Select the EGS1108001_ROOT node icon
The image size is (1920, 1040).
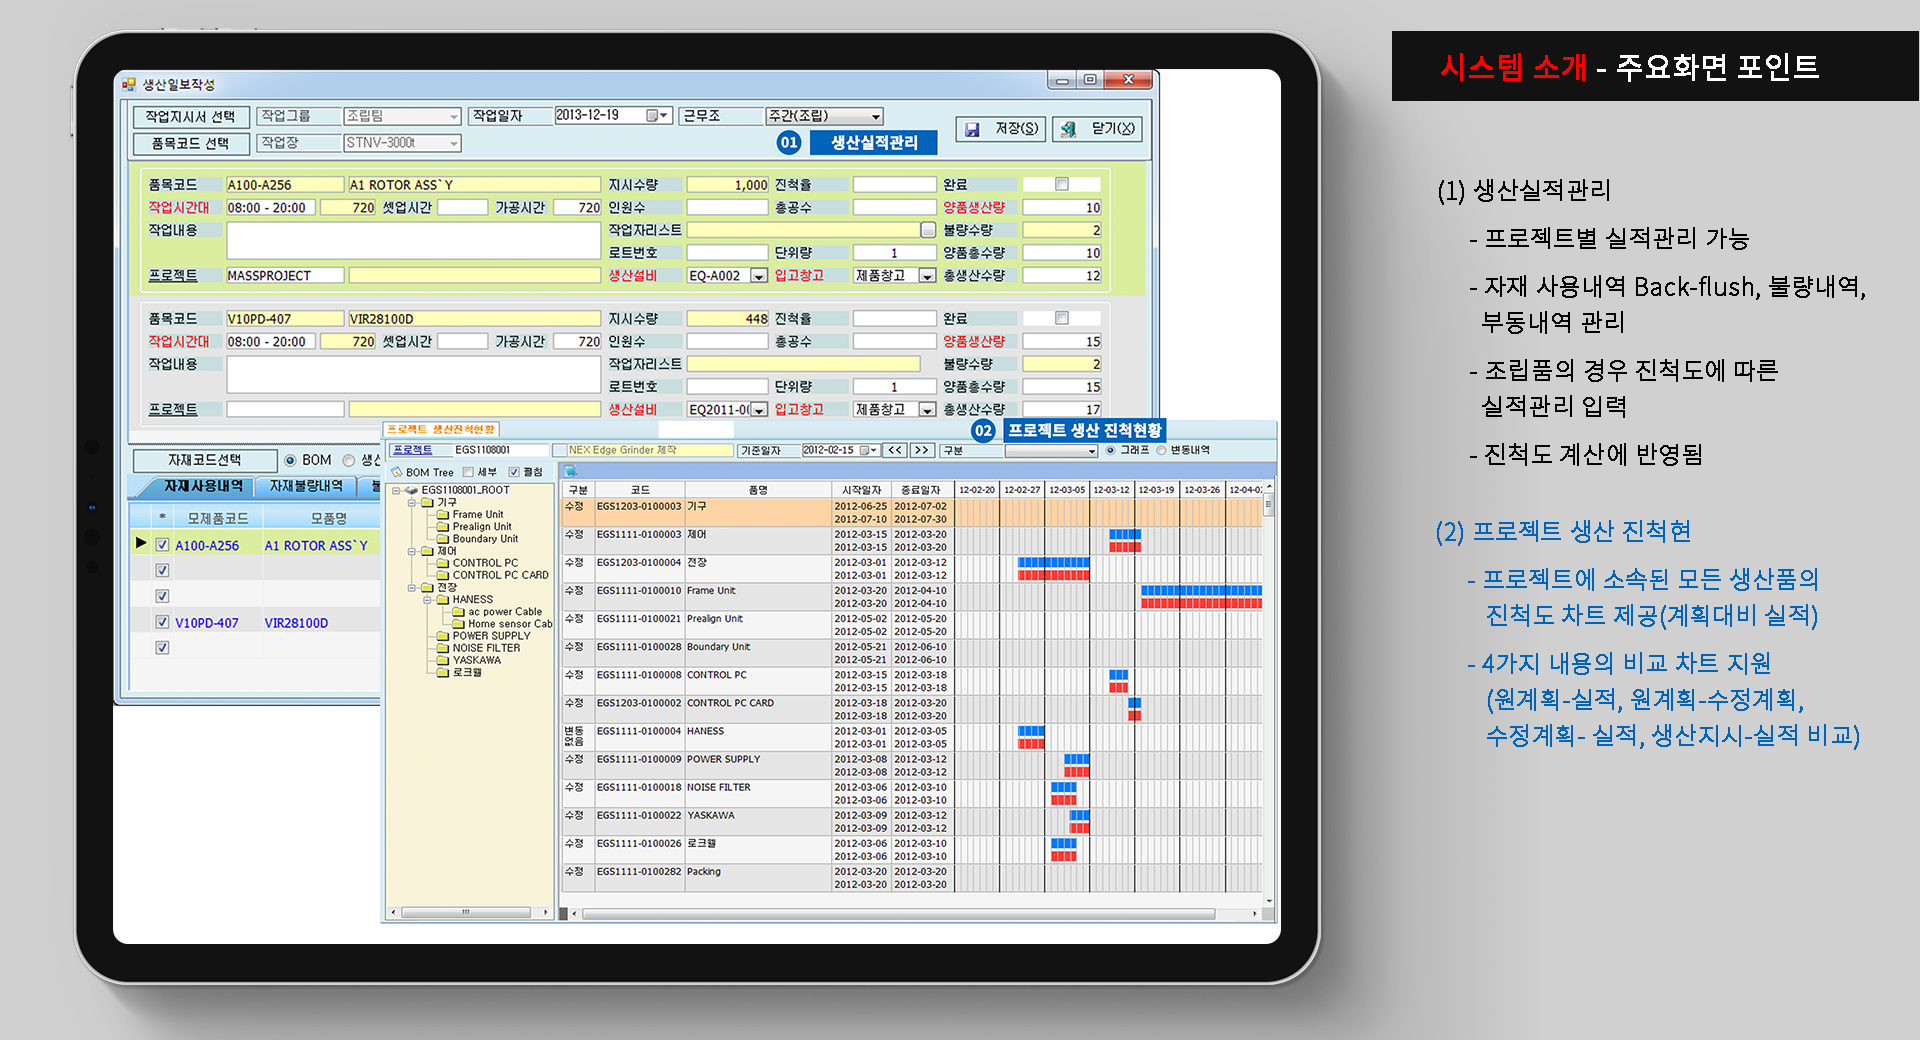[x=411, y=490]
